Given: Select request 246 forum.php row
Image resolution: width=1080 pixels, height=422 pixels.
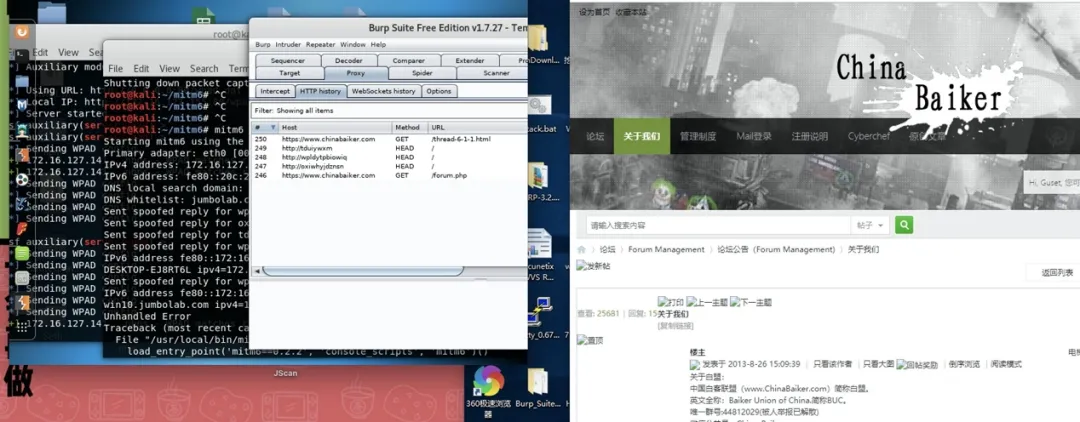Looking at the screenshot, I should click(390, 176).
